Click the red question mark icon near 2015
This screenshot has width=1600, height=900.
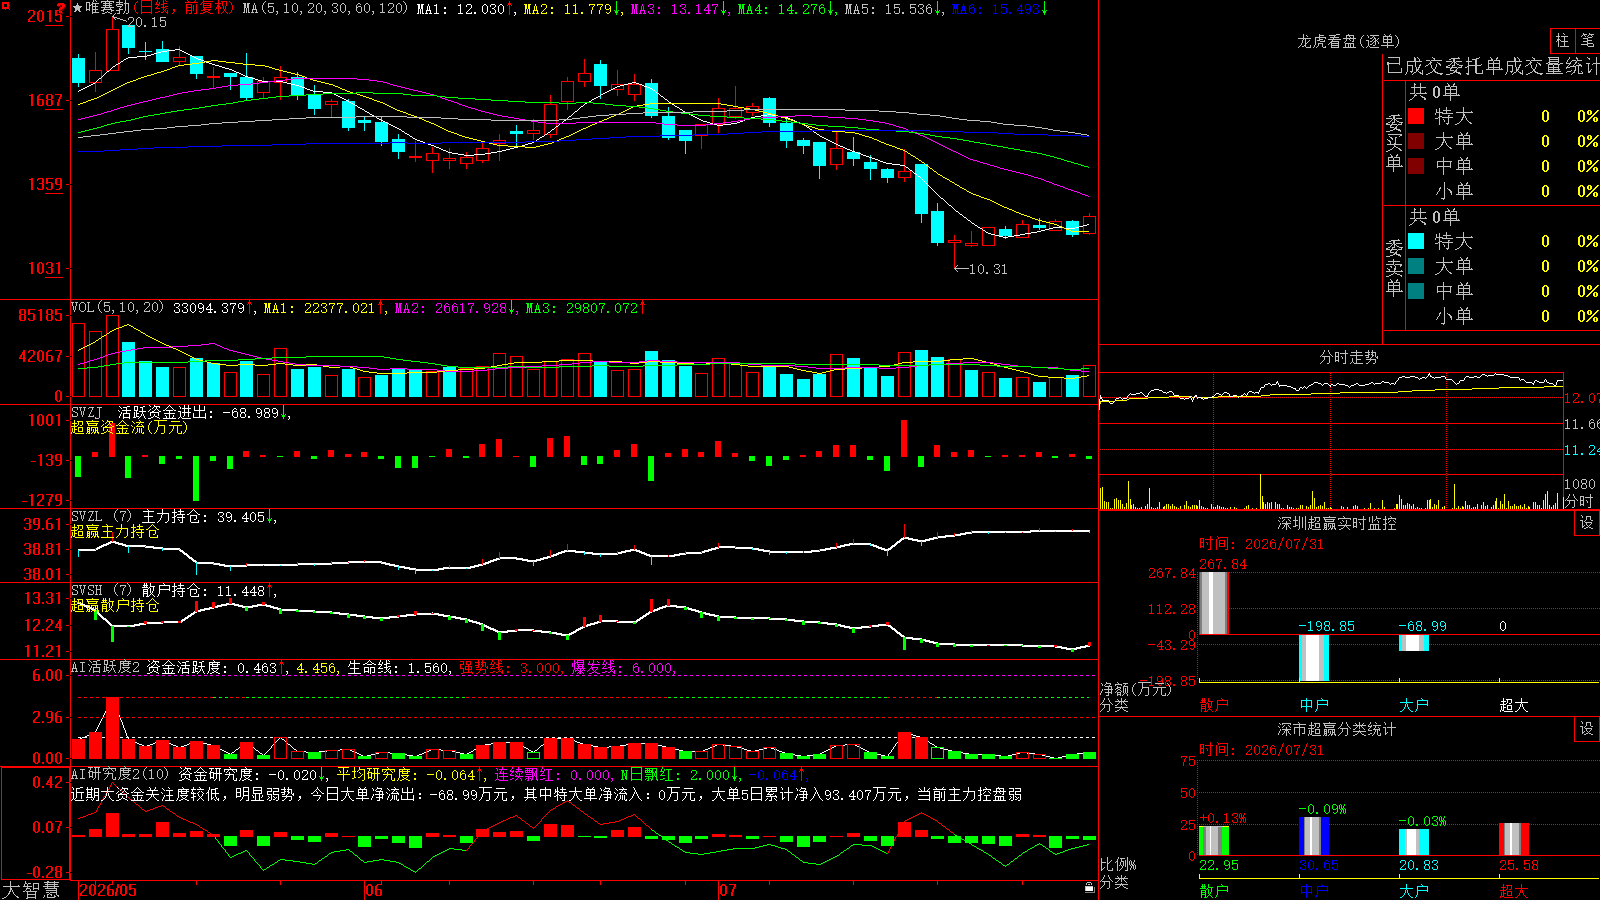tap(61, 10)
